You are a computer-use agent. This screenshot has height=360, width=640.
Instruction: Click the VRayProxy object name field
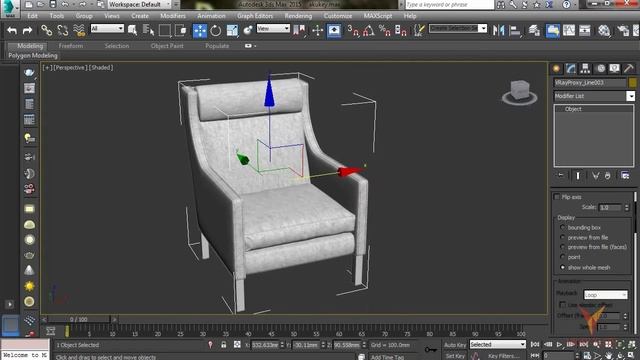[x=590, y=82]
